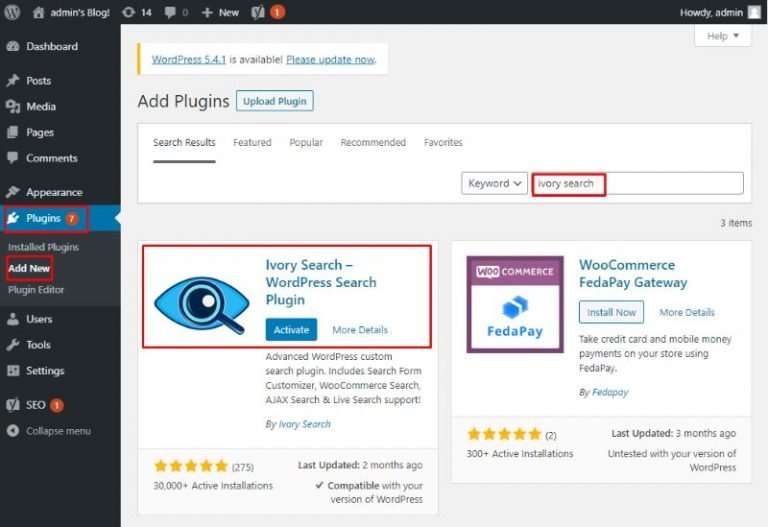Open Plugin Editor submenu item
Image resolution: width=768 pixels, height=527 pixels.
(x=36, y=289)
